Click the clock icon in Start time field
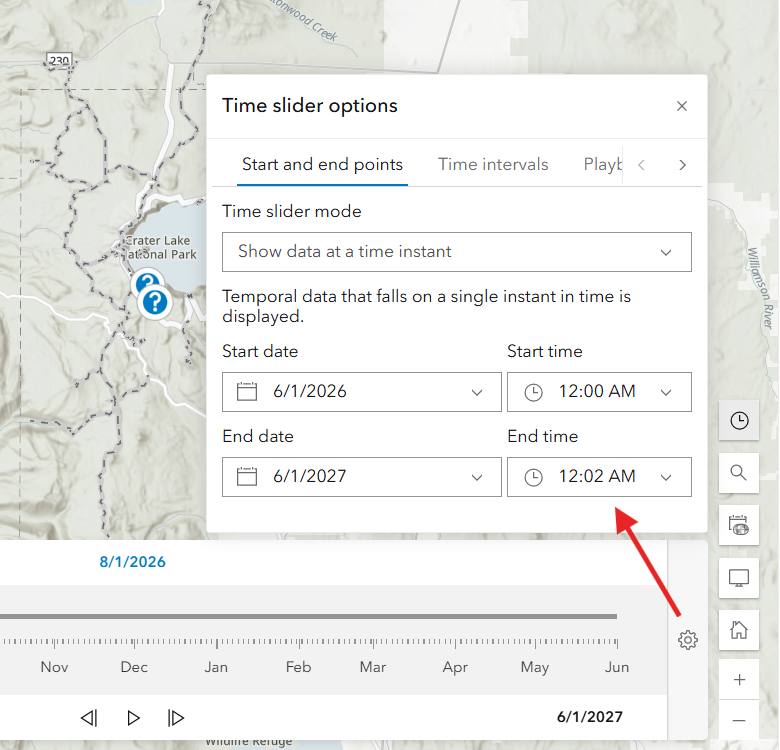The width and height of the screenshot is (780, 750). pyautogui.click(x=533, y=392)
